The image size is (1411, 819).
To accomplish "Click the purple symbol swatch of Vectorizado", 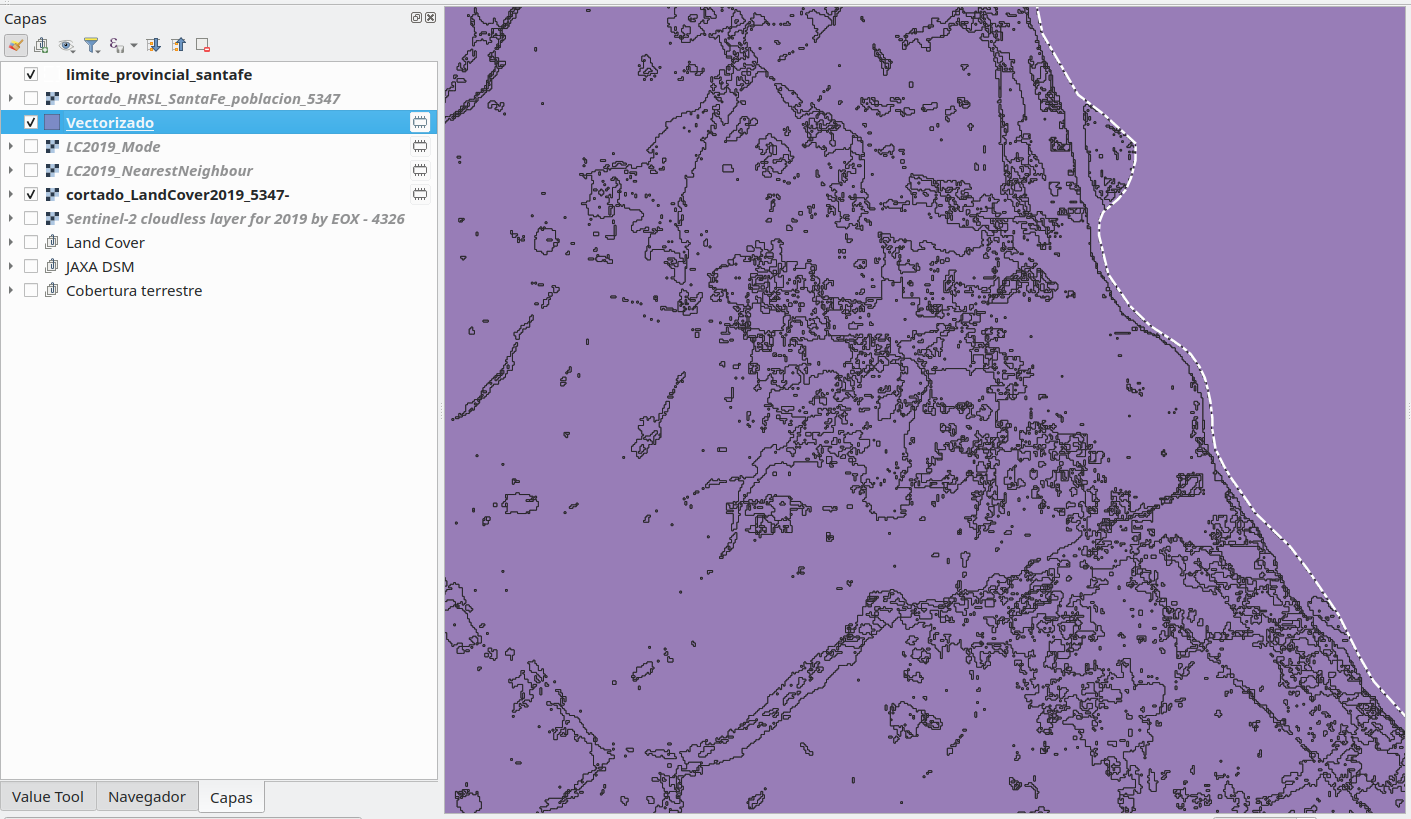I will pyautogui.click(x=52, y=122).
